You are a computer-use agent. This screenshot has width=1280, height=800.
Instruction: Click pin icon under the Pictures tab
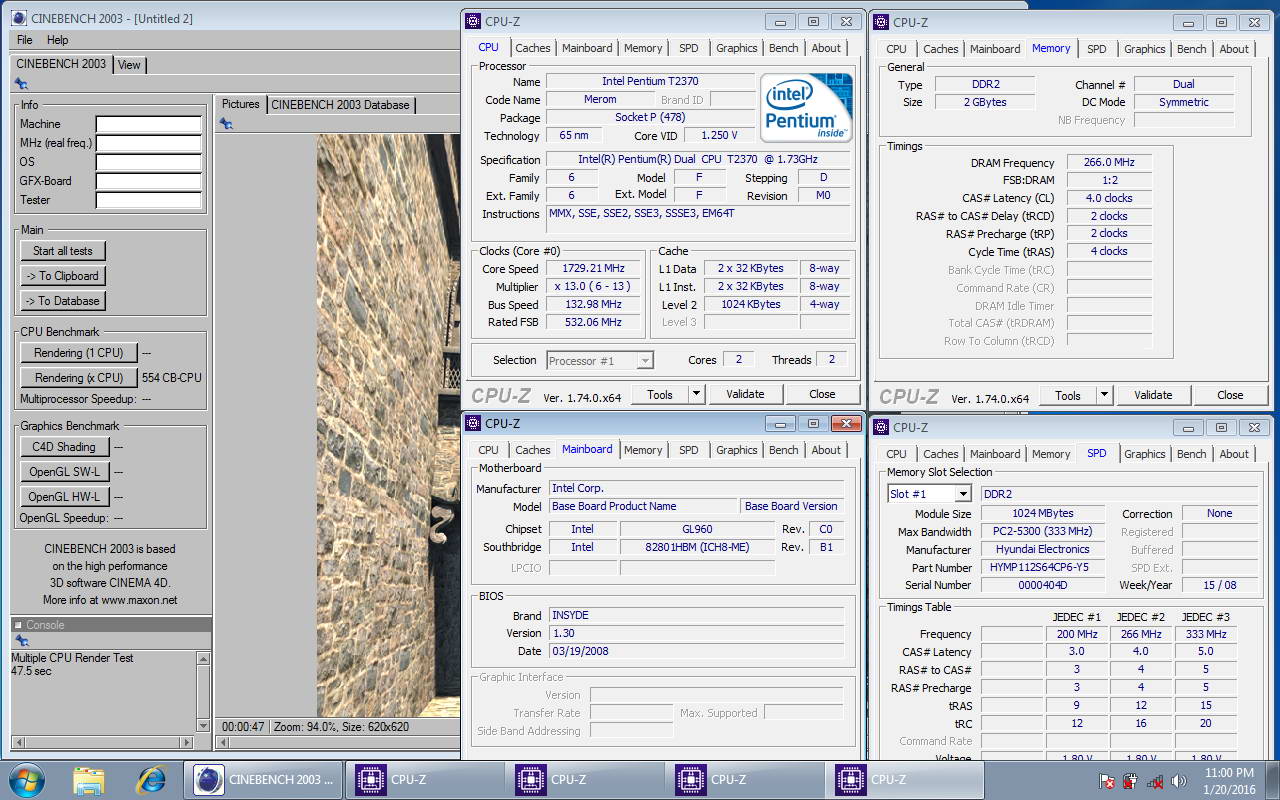[226, 123]
